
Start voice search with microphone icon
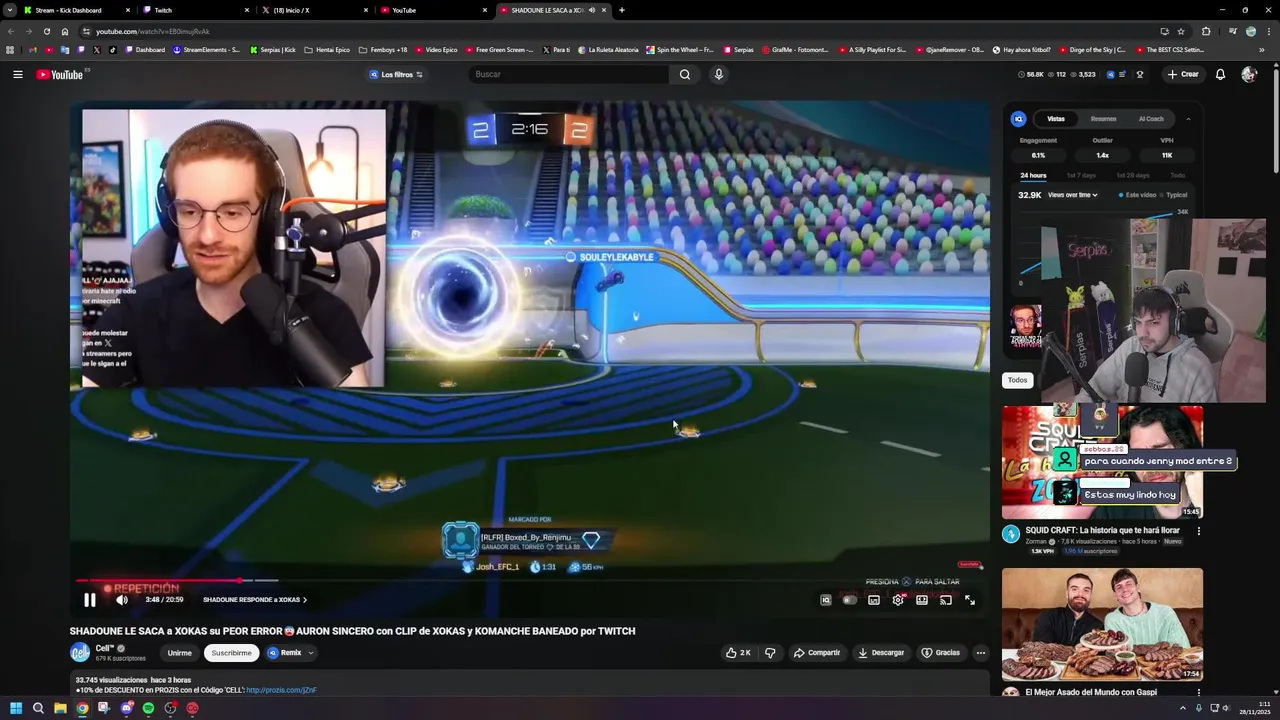pos(718,74)
